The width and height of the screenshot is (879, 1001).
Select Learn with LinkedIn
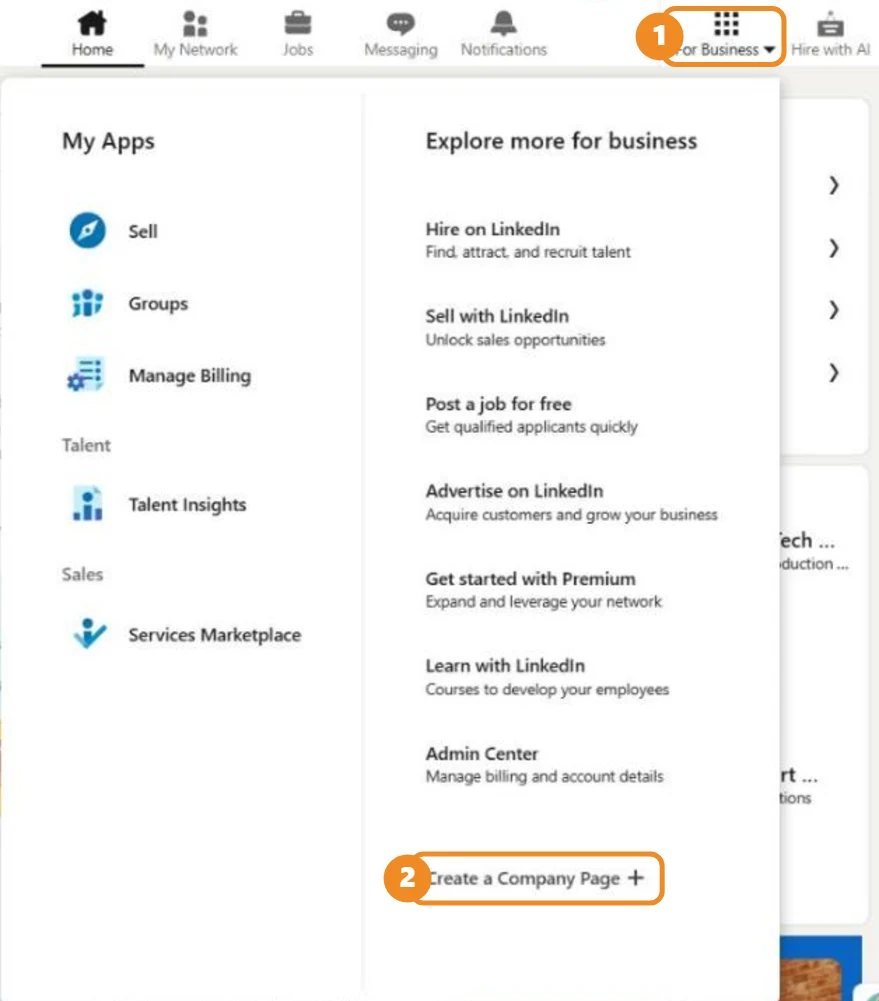coord(505,666)
